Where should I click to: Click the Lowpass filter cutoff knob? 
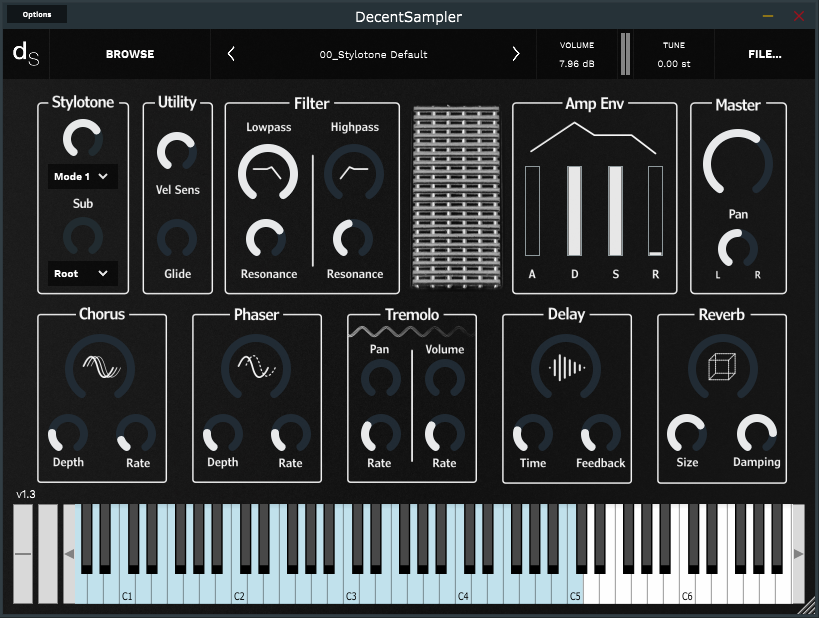268,173
